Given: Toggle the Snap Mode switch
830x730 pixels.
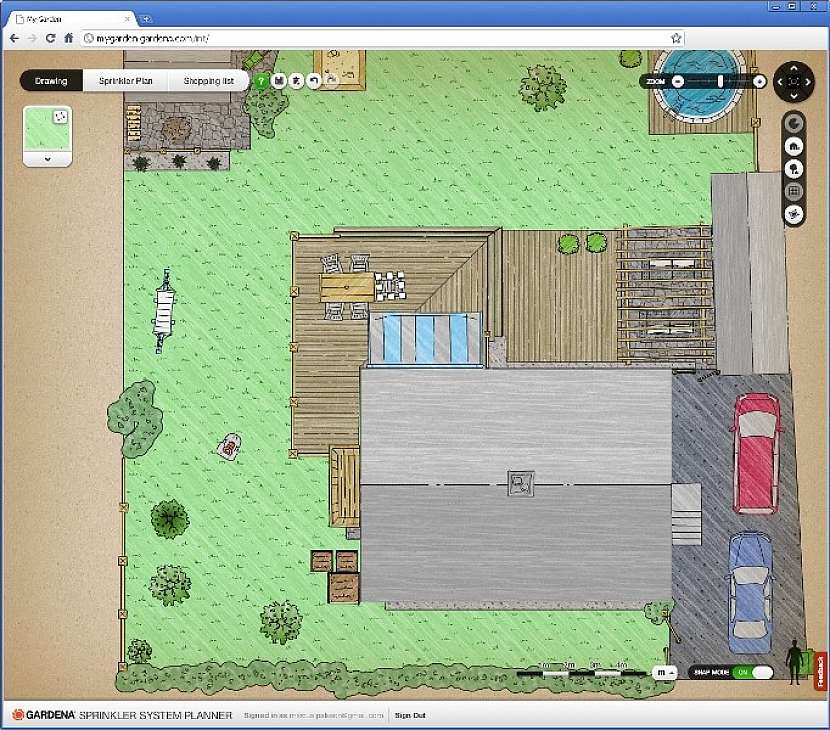Looking at the screenshot, I should pyautogui.click(x=752, y=672).
